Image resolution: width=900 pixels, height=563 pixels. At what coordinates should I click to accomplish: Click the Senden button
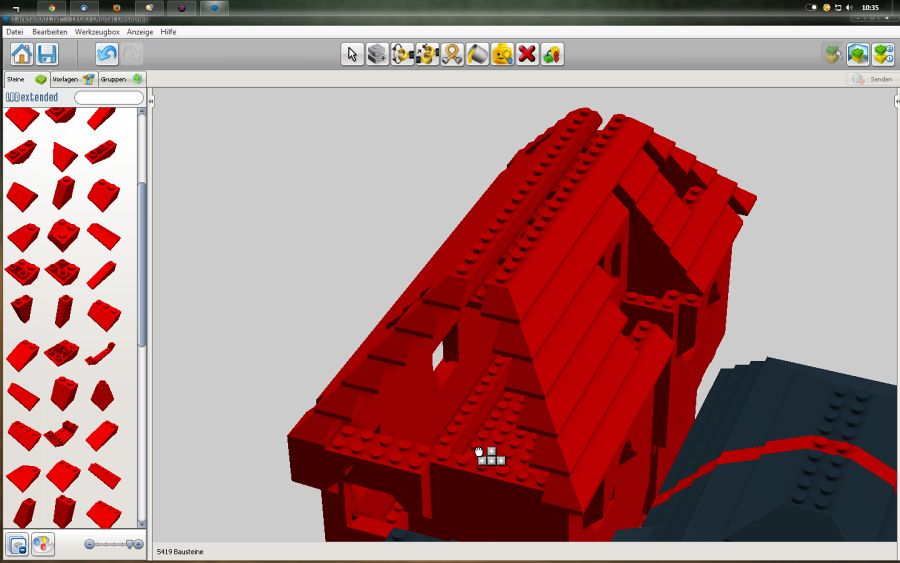point(871,79)
